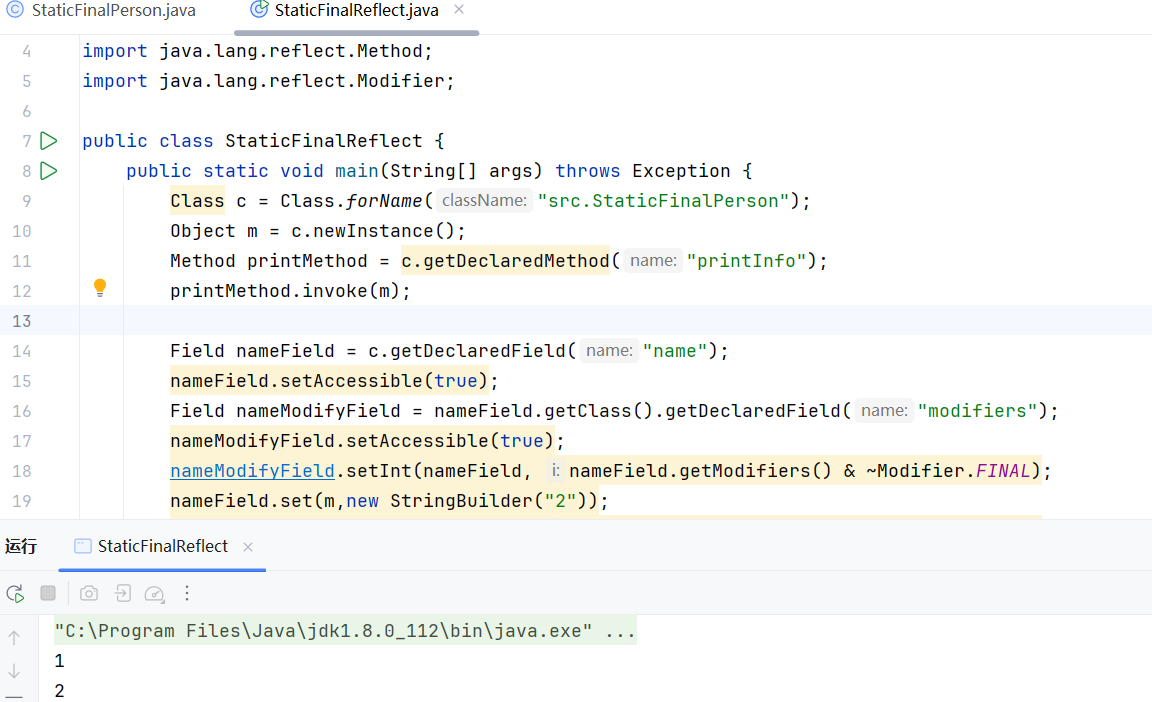Place cursor on empty line 13
Screen dimensions: 1152x702
pos(600,321)
